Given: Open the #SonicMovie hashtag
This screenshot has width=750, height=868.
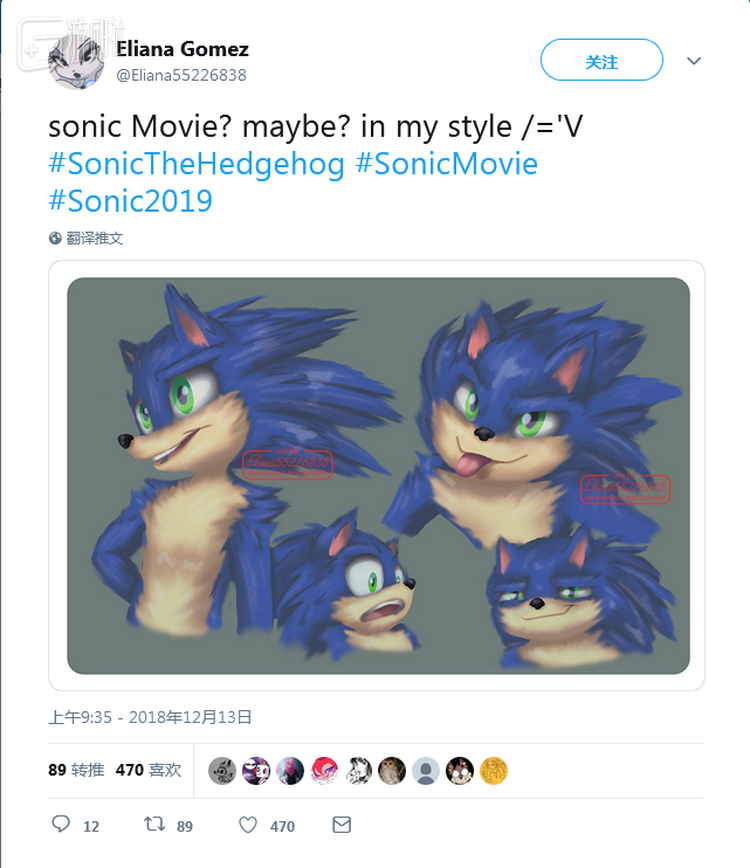Looking at the screenshot, I should click(x=446, y=164).
